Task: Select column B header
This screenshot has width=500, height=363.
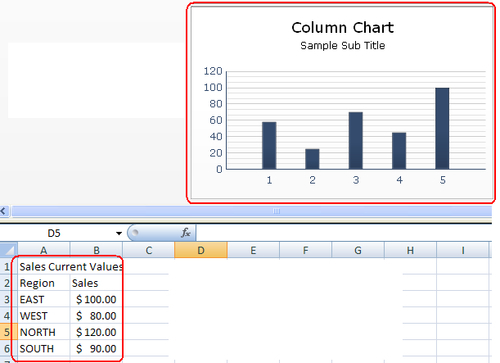Action: 96,250
